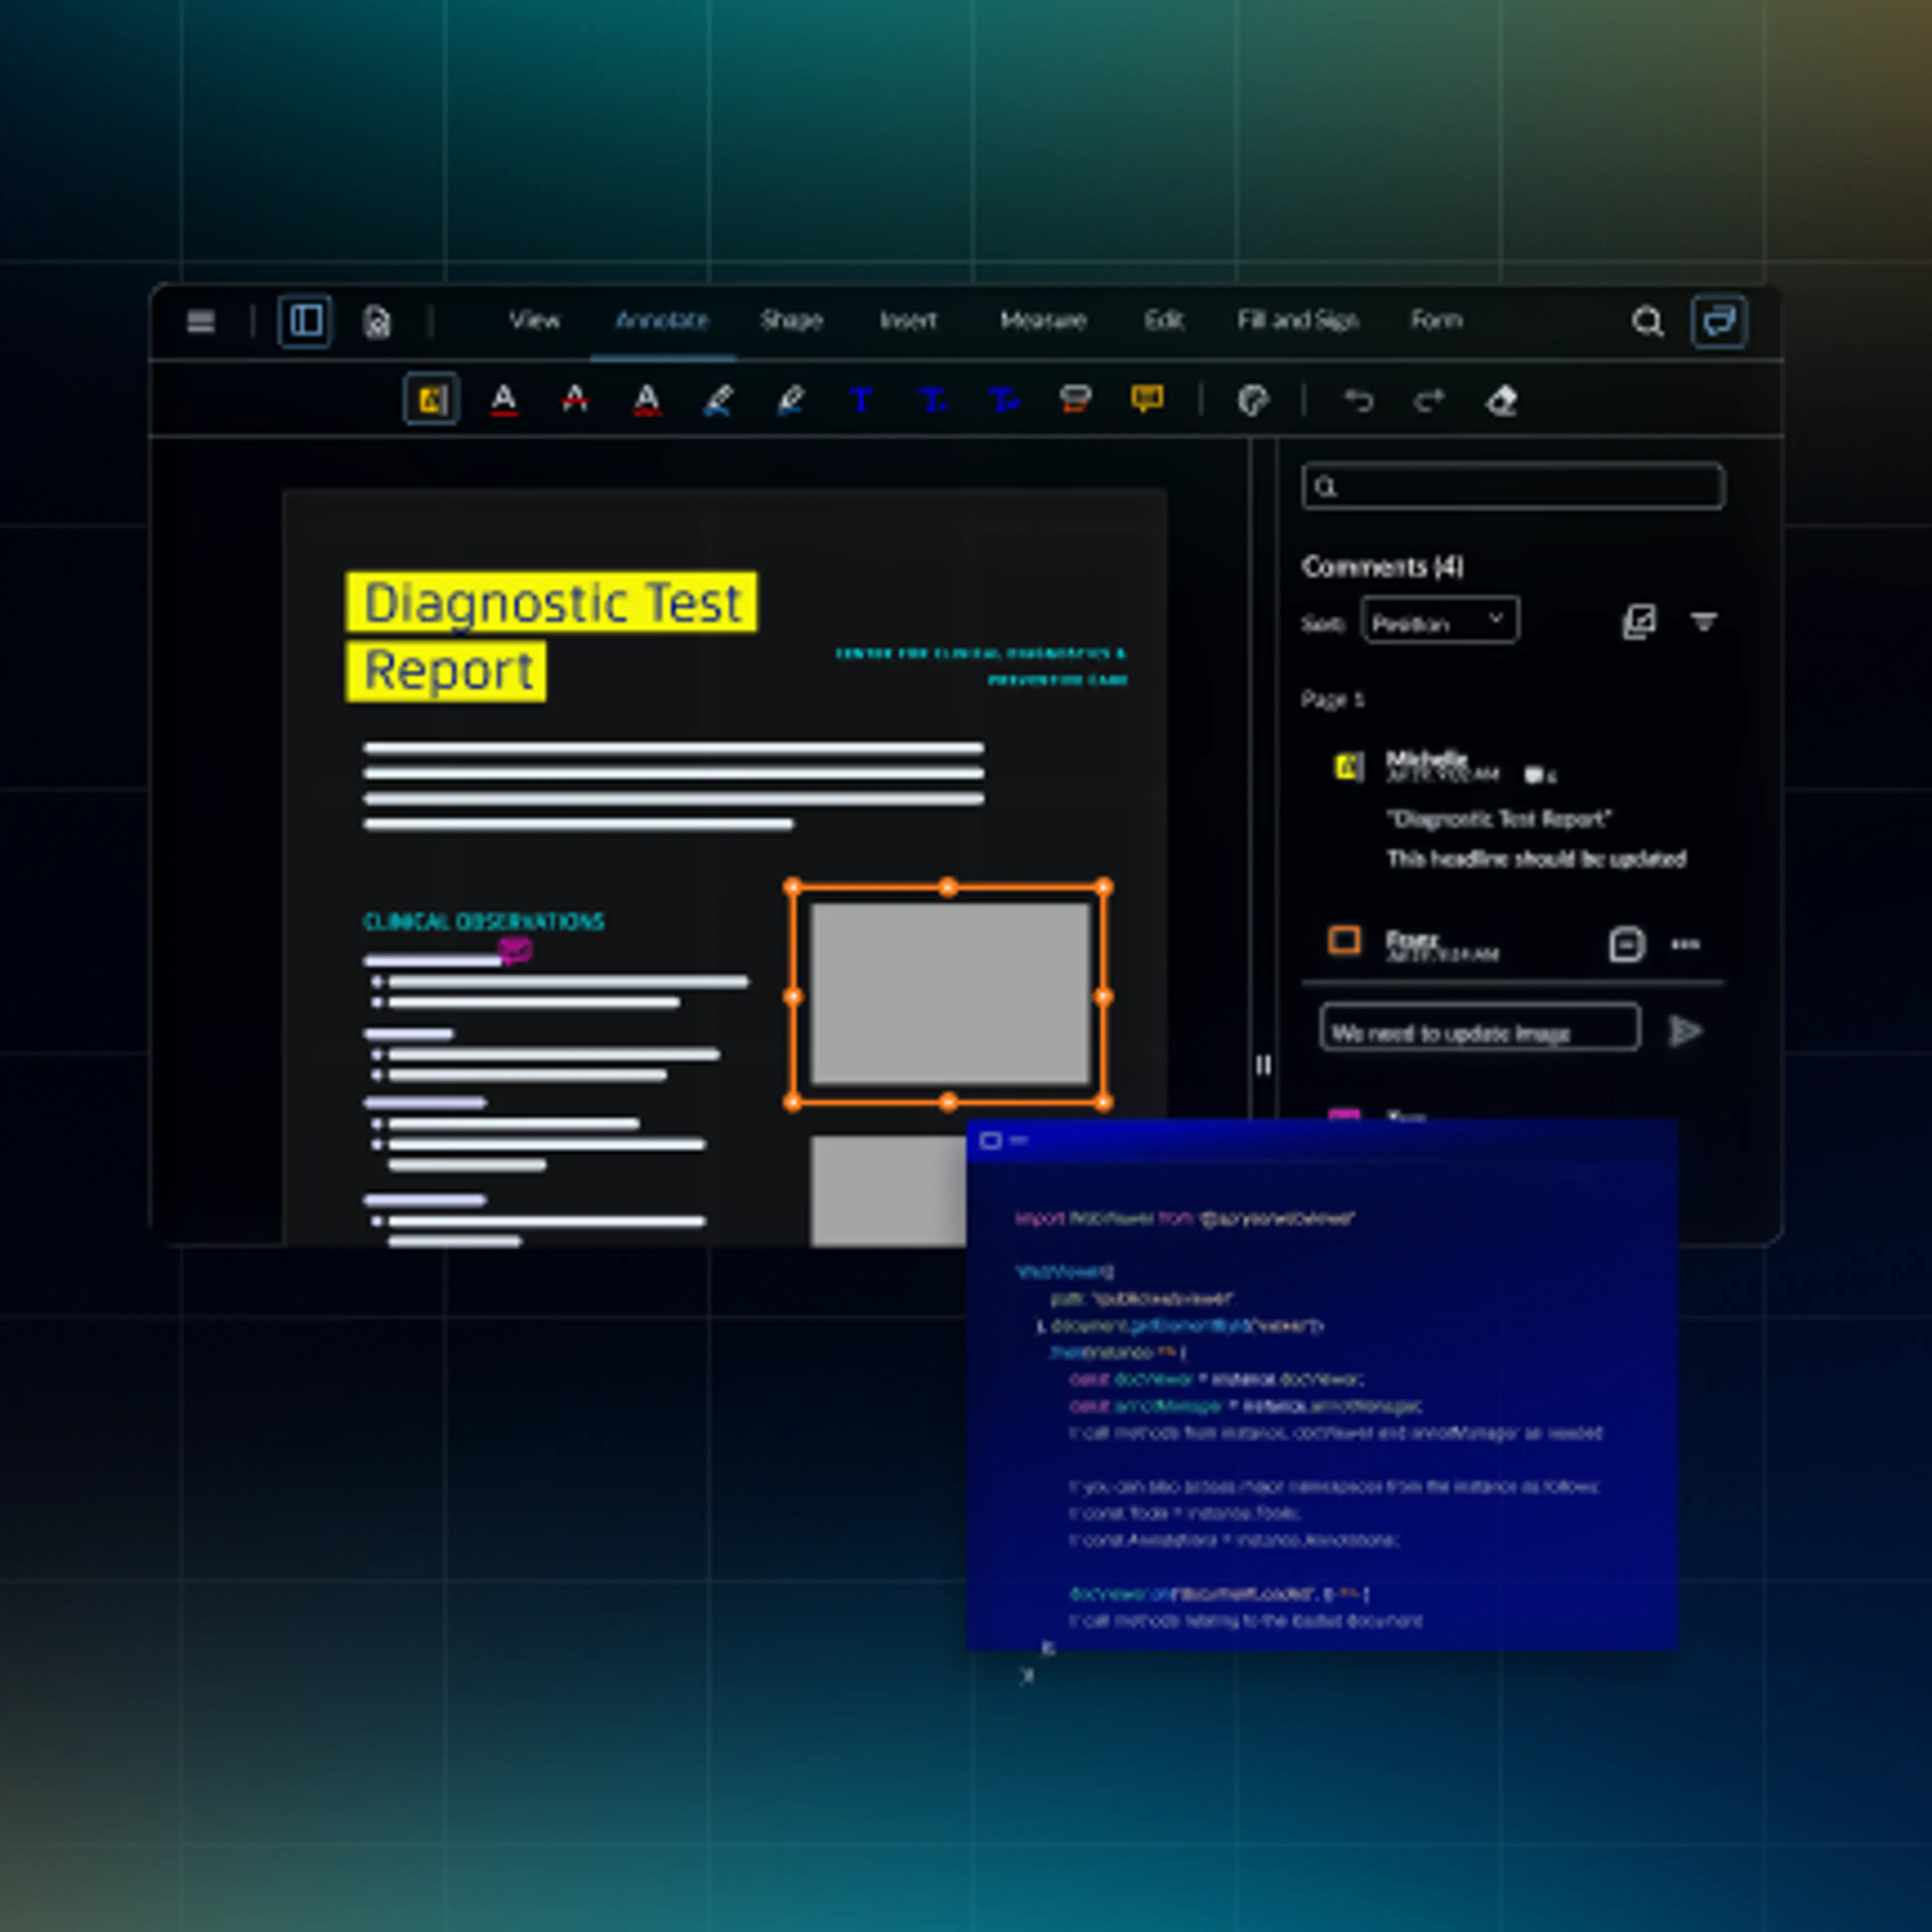Open the Shape tab

(791, 321)
